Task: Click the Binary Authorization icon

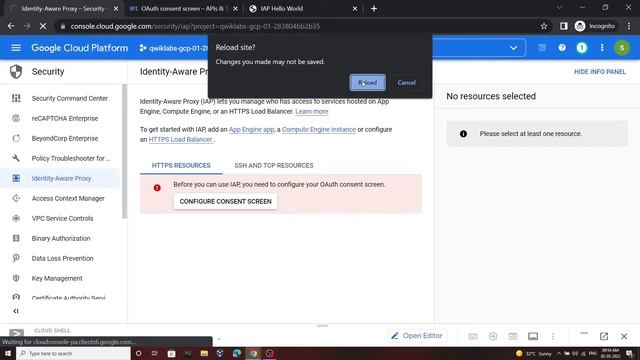Action: click(16, 238)
